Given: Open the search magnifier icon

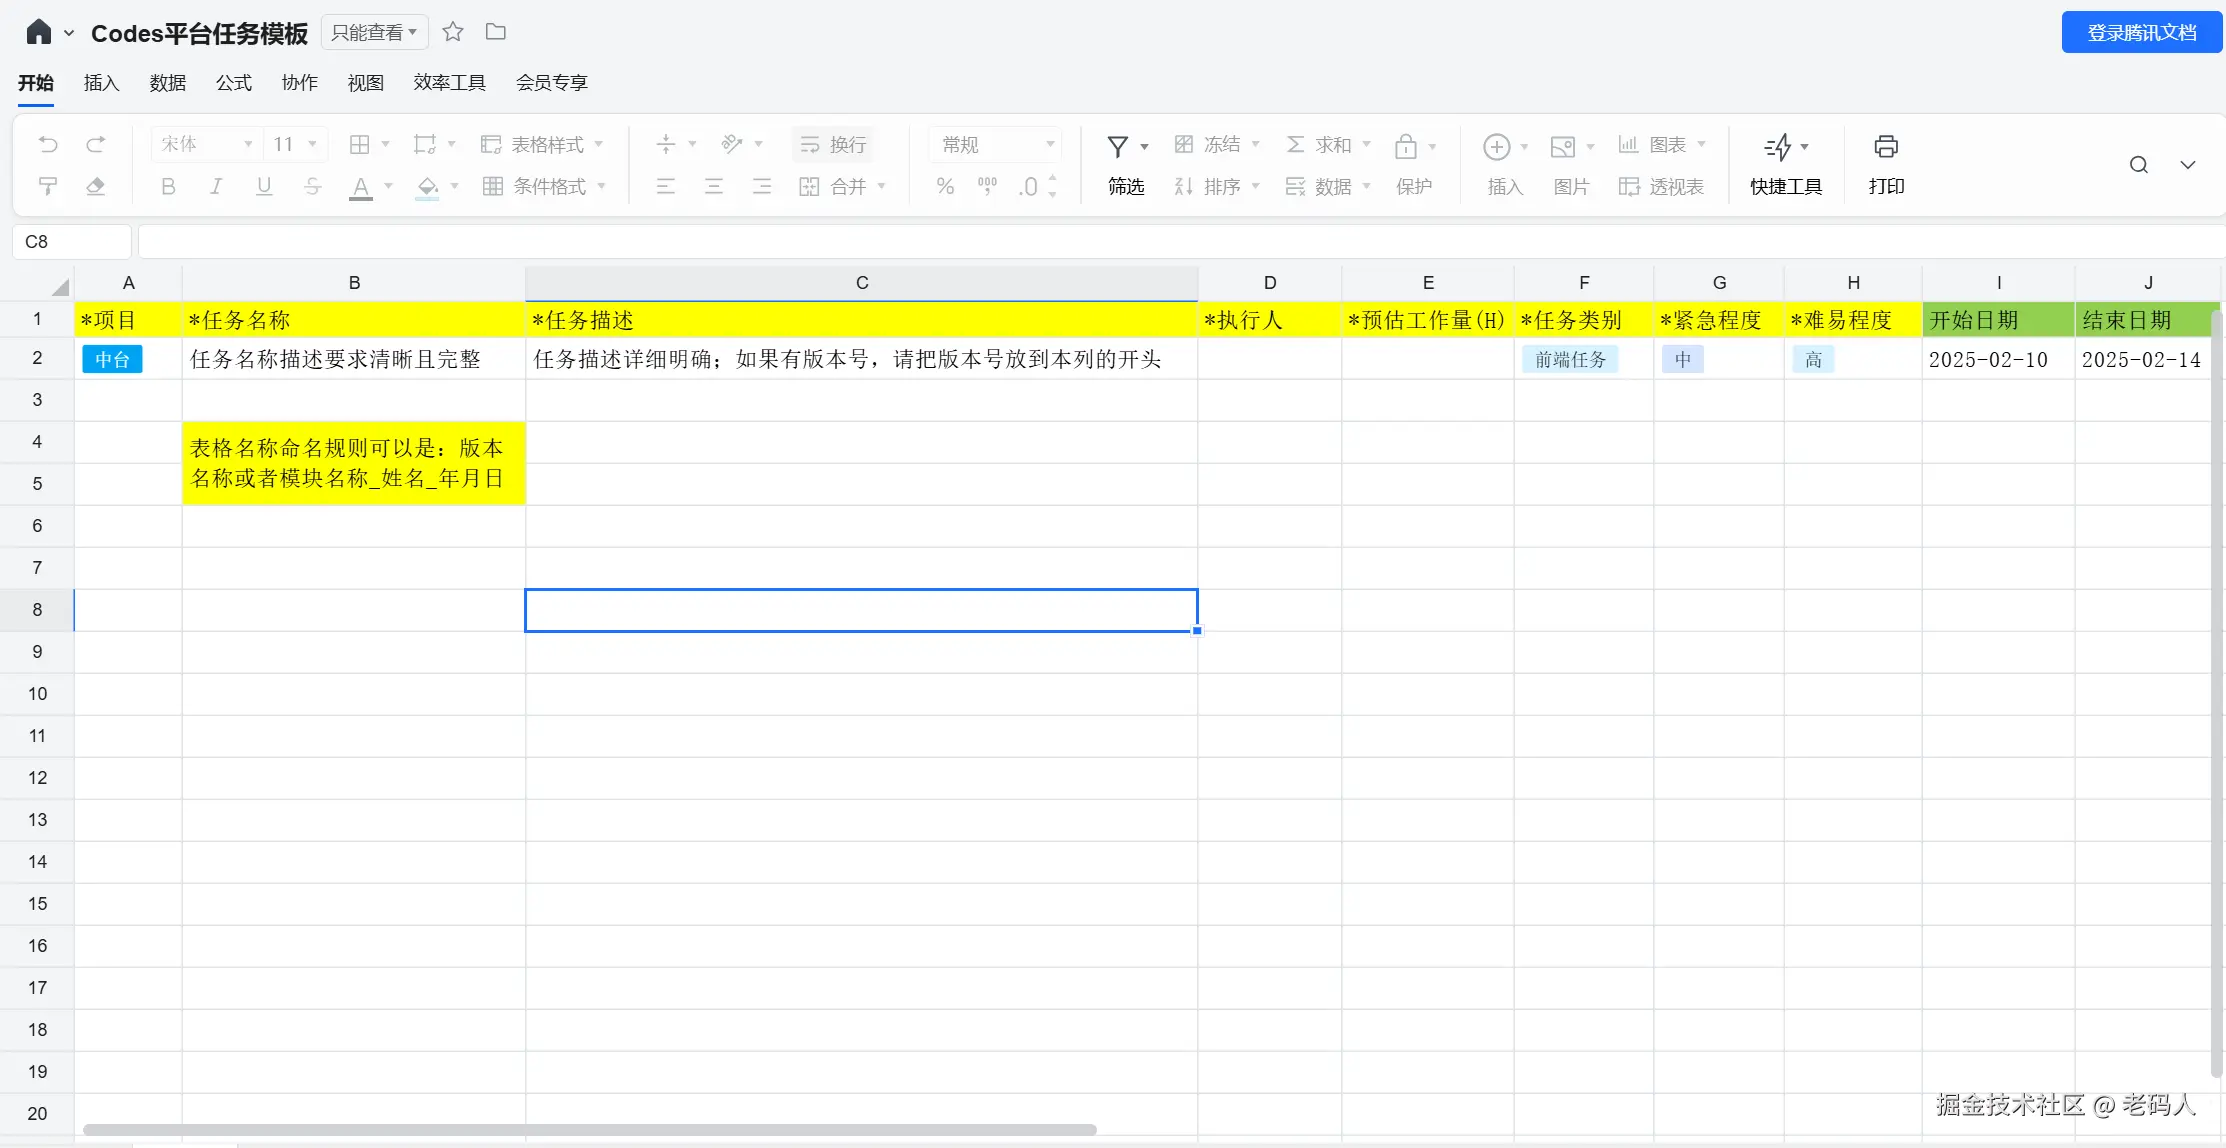Looking at the screenshot, I should coord(2138,165).
